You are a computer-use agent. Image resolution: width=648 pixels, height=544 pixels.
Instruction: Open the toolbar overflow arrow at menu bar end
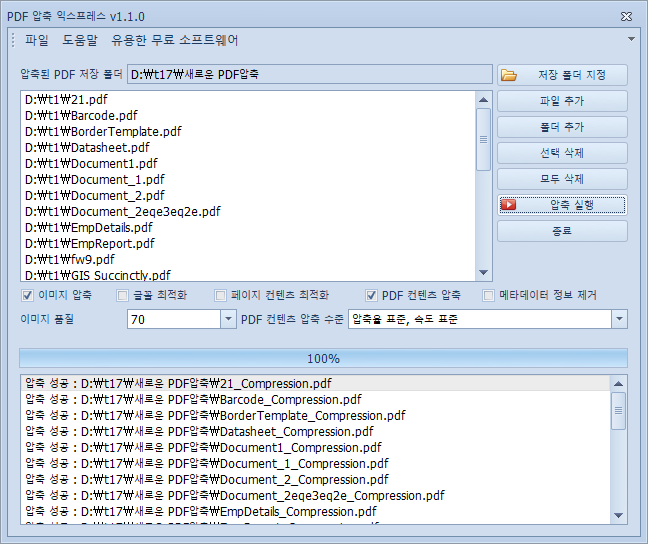tap(631, 39)
